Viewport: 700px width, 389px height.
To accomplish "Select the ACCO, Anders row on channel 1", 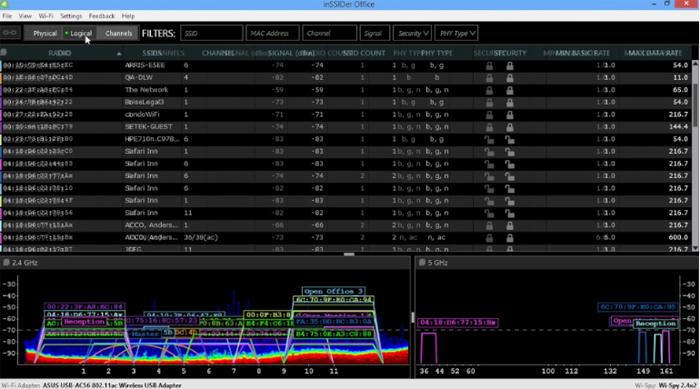I will pos(346,225).
